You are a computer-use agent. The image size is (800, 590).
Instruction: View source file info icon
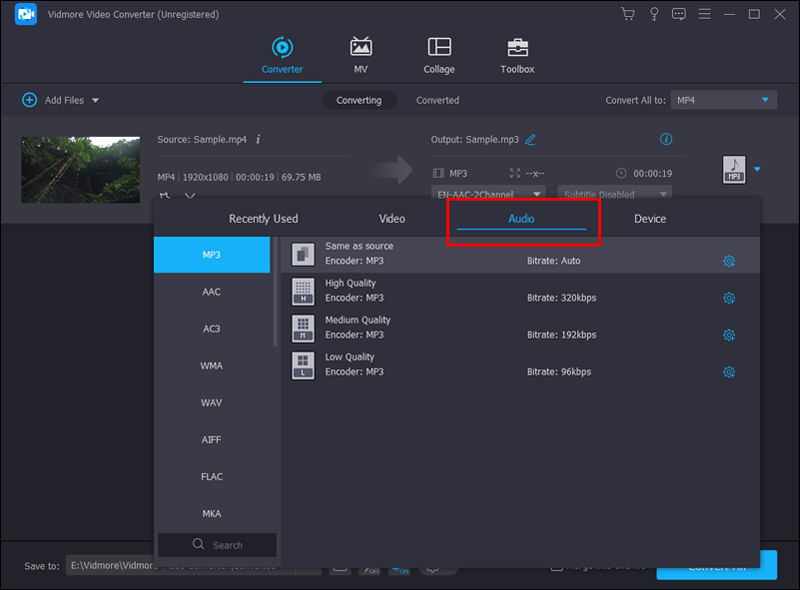coord(258,139)
